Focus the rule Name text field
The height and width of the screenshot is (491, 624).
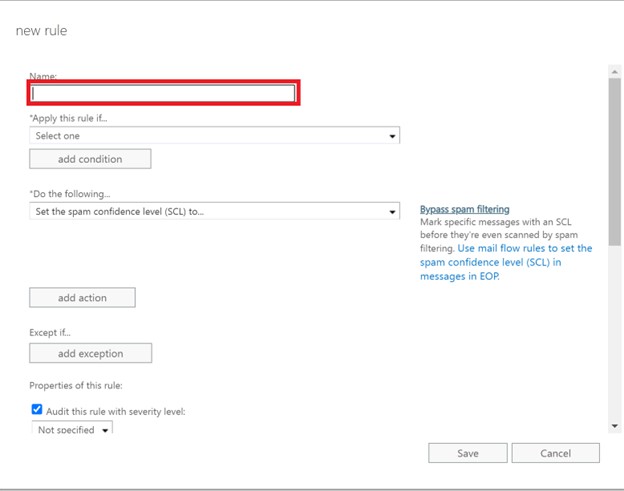pos(163,94)
